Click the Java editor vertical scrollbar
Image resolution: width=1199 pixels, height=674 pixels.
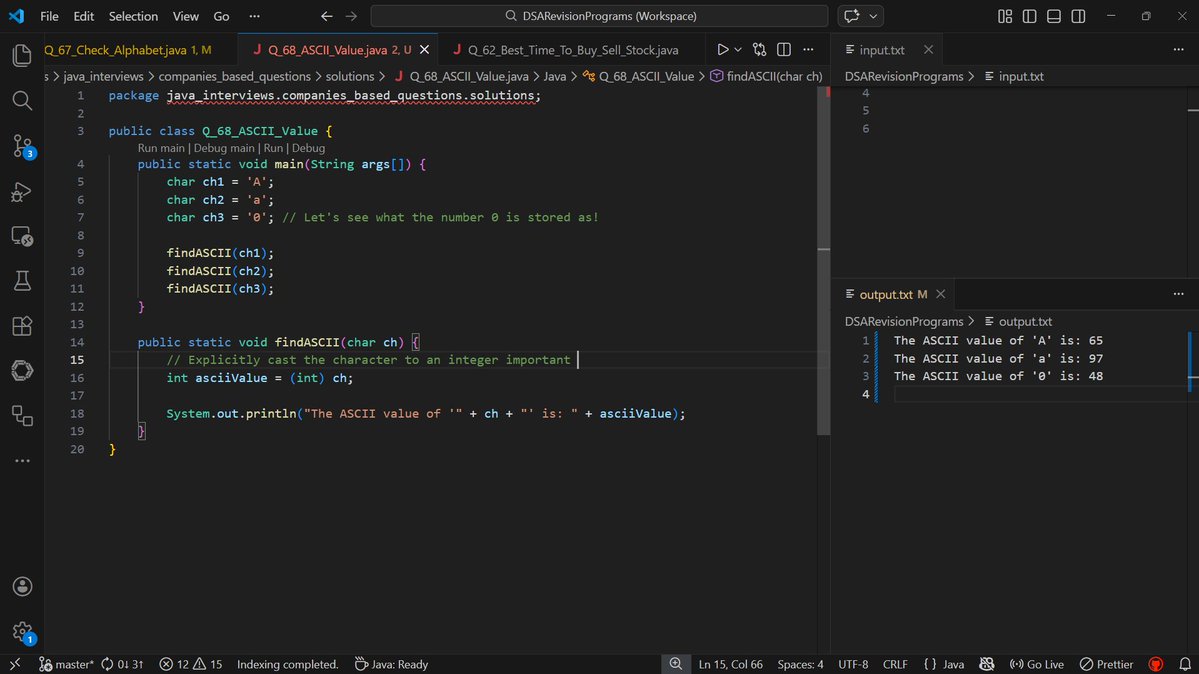[824, 262]
